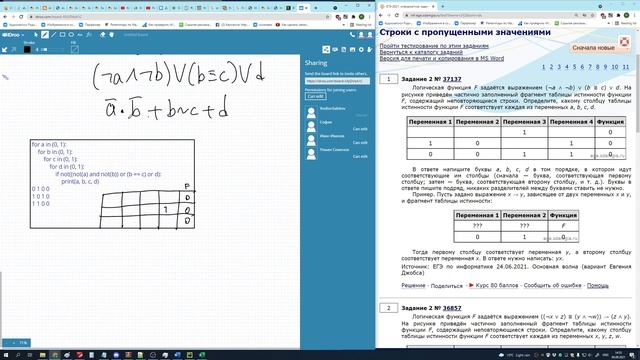640x360 pixels.
Task: Select the straight line tool
Action: (x=53, y=35)
